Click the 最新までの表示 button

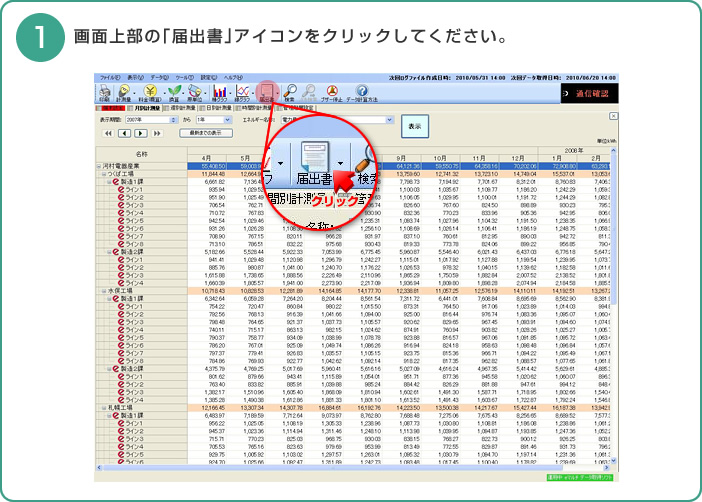(x=206, y=133)
